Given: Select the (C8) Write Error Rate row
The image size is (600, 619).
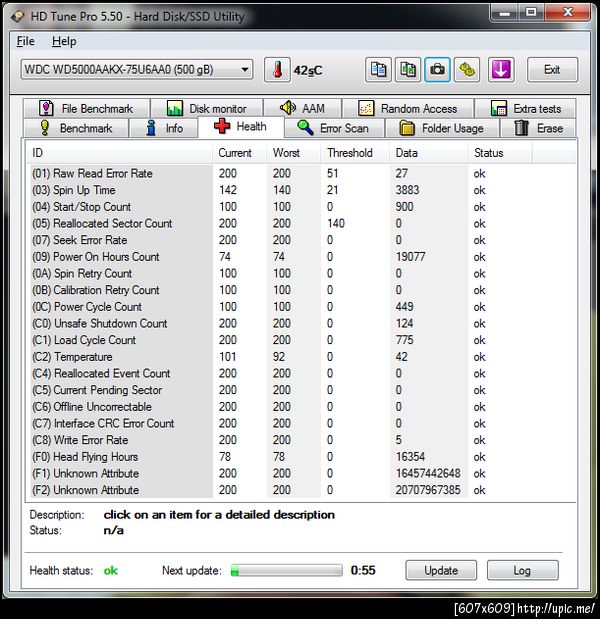Looking at the screenshot, I should (301, 440).
